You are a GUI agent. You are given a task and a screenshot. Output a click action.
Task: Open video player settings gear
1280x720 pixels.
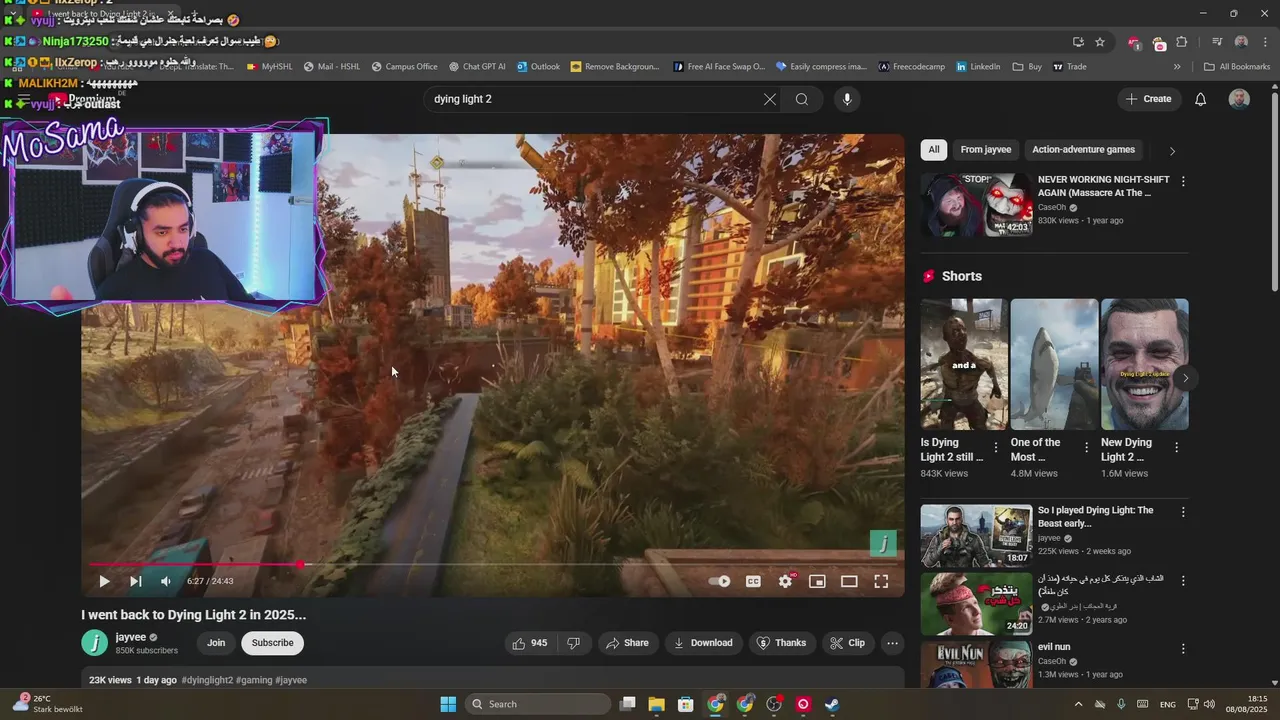pyautogui.click(x=786, y=581)
